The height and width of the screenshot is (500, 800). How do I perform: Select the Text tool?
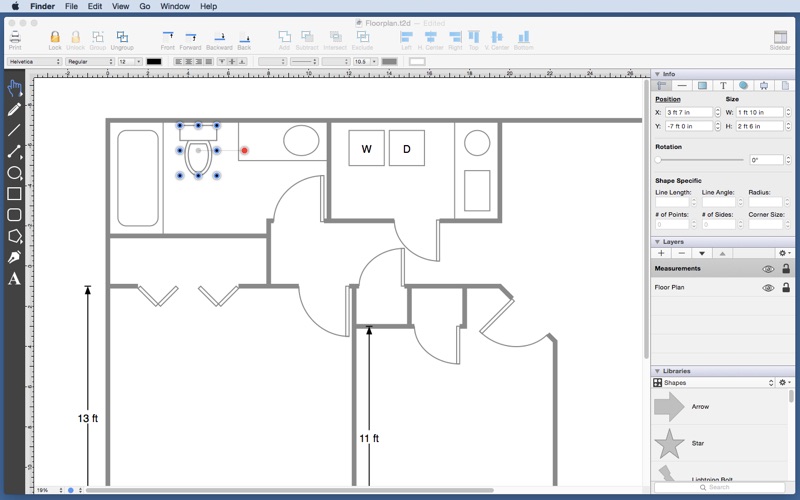pyautogui.click(x=14, y=279)
